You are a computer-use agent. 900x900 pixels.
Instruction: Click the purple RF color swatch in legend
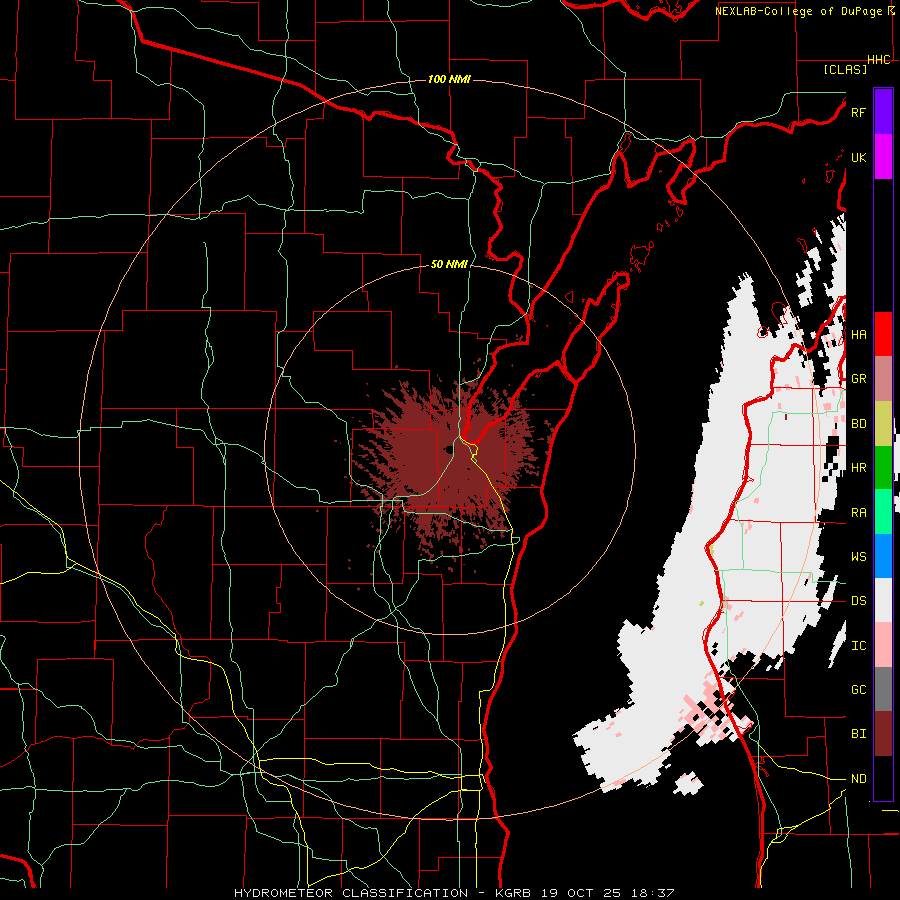[883, 112]
